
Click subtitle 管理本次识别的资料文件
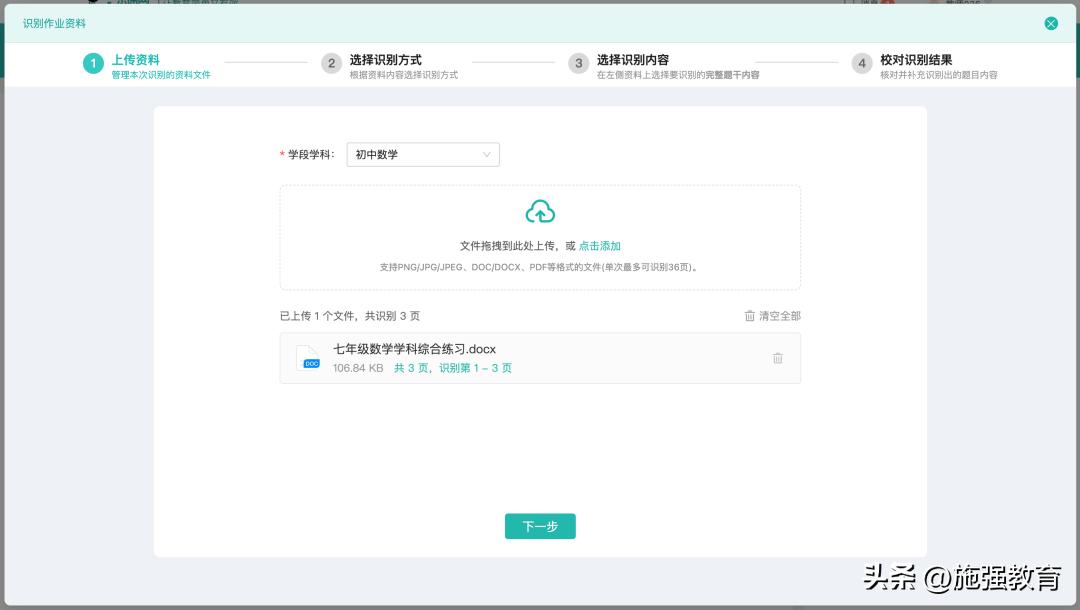[x=161, y=75]
